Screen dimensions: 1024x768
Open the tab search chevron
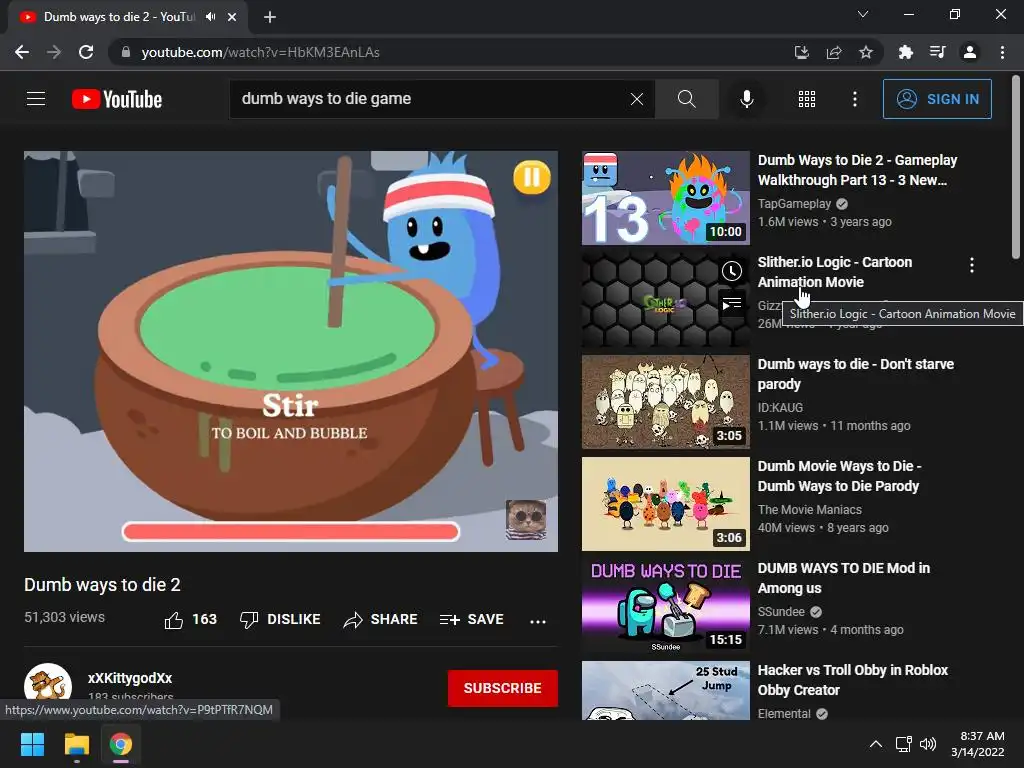tap(863, 14)
